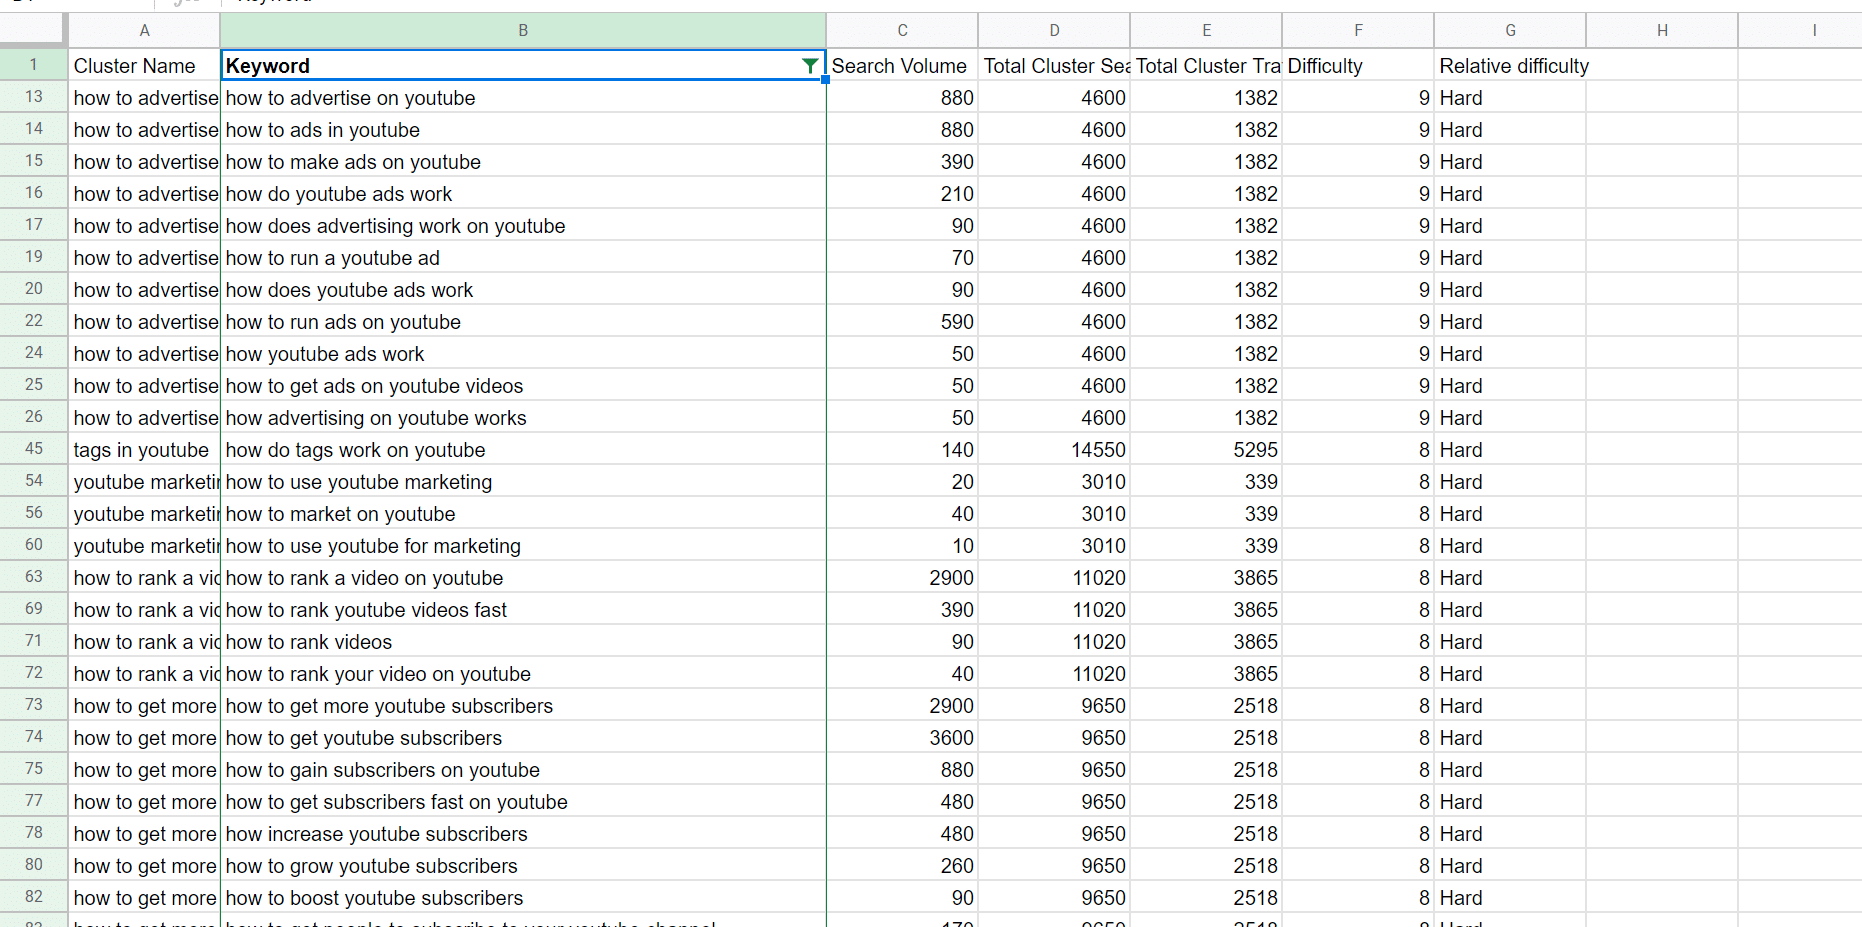The width and height of the screenshot is (1862, 927).
Task: Select column B header
Action: click(x=523, y=30)
